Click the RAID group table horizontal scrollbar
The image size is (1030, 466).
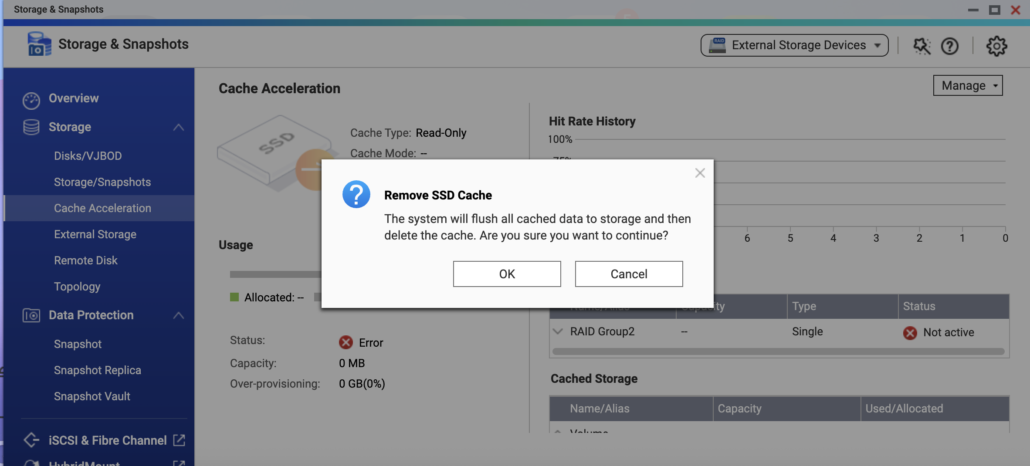click(x=778, y=352)
